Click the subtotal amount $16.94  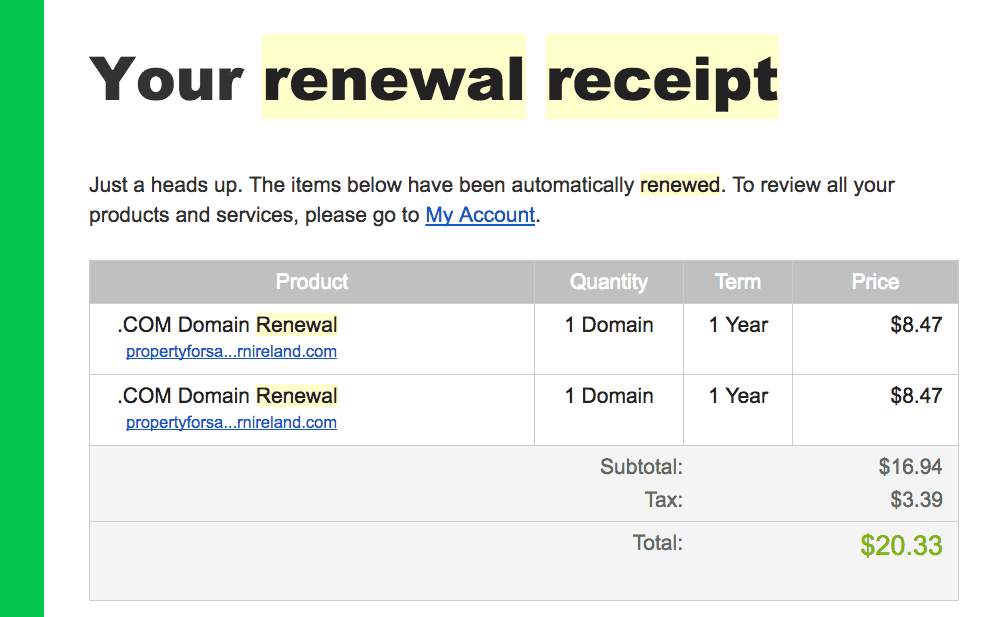point(910,467)
